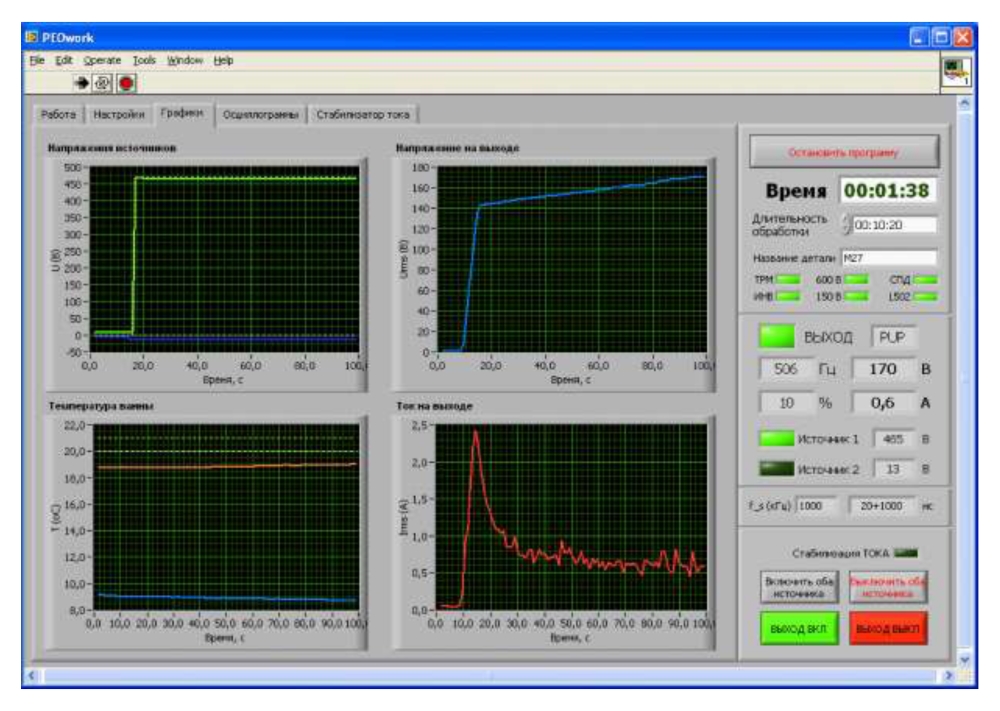Click the voltage field showing 170 В
1000x711 pixels.
[883, 369]
